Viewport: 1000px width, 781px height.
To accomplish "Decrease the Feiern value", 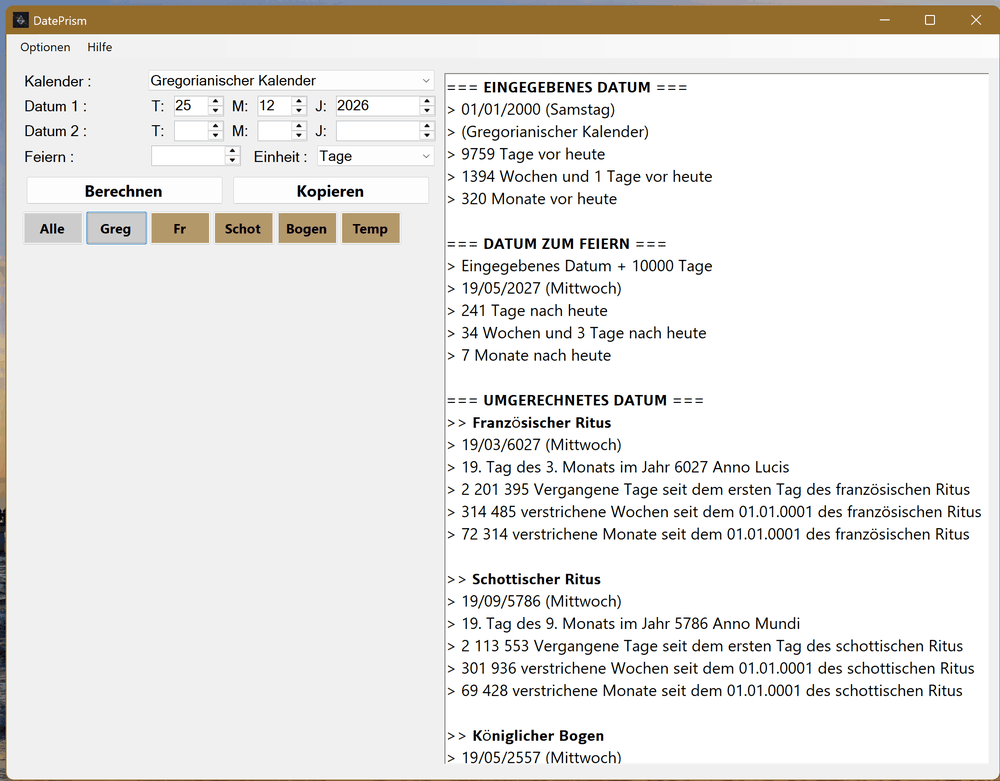I will tap(233, 161).
